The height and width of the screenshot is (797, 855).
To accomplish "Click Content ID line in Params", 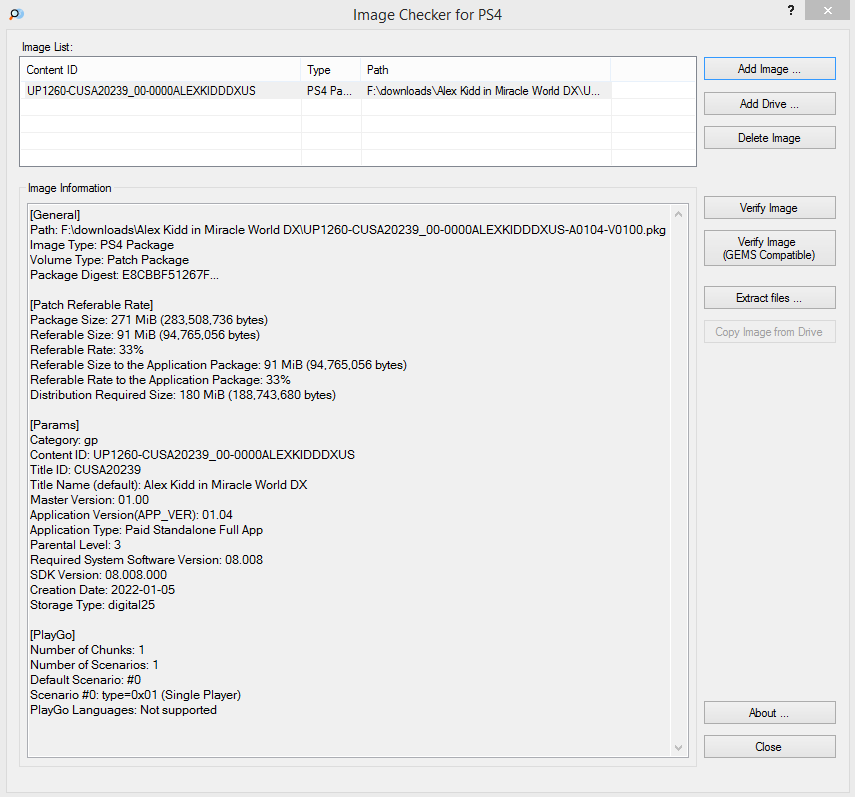I will (x=192, y=455).
